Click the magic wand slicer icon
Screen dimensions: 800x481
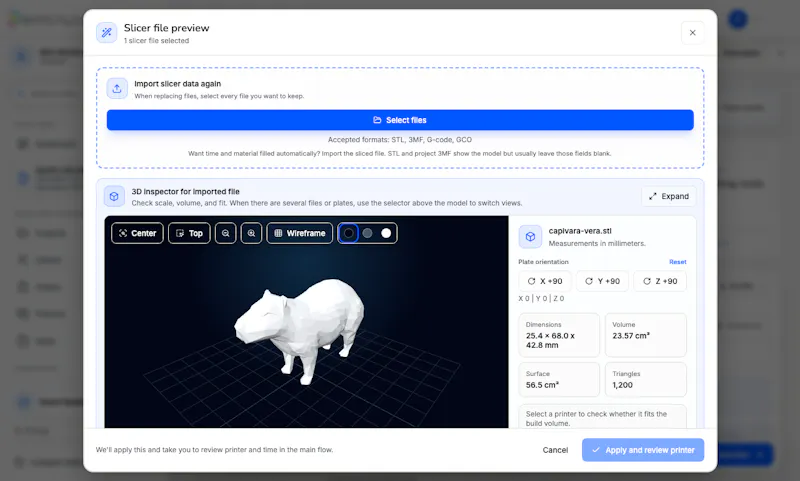click(x=107, y=33)
